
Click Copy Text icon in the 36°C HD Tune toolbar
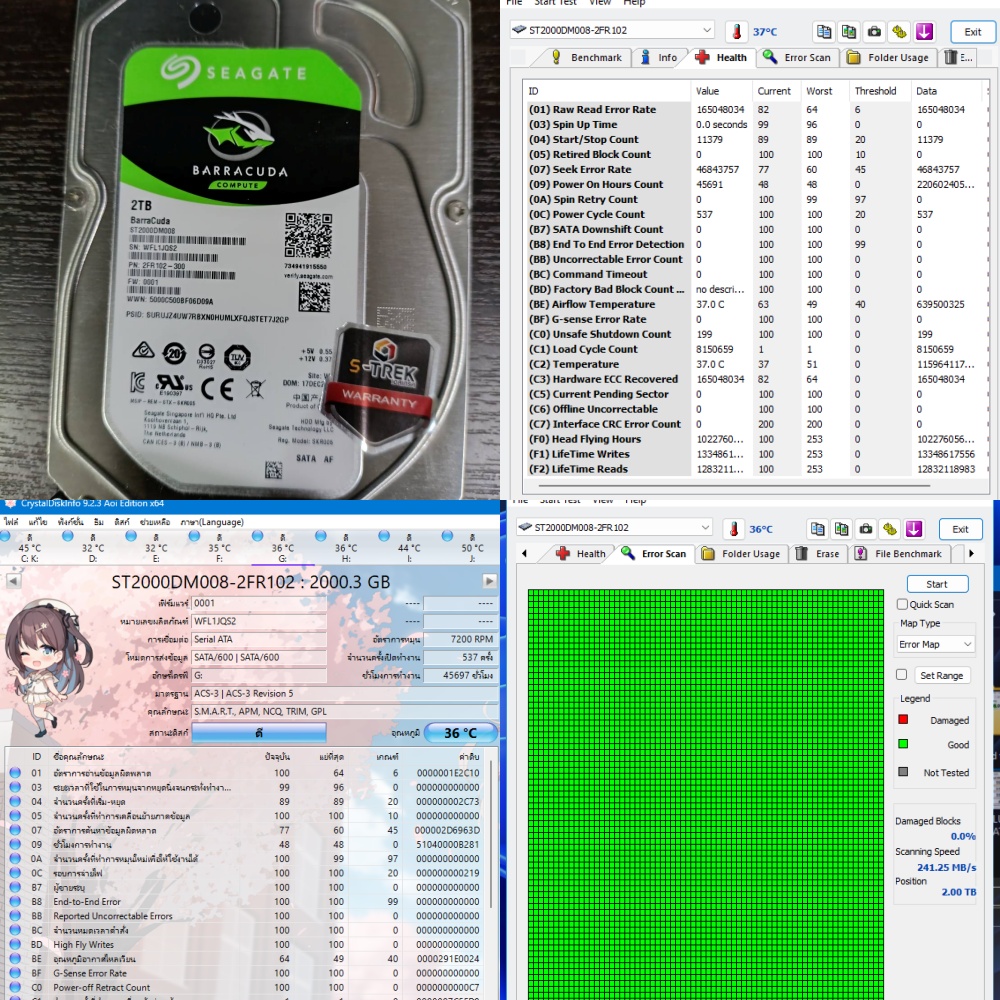[x=818, y=529]
